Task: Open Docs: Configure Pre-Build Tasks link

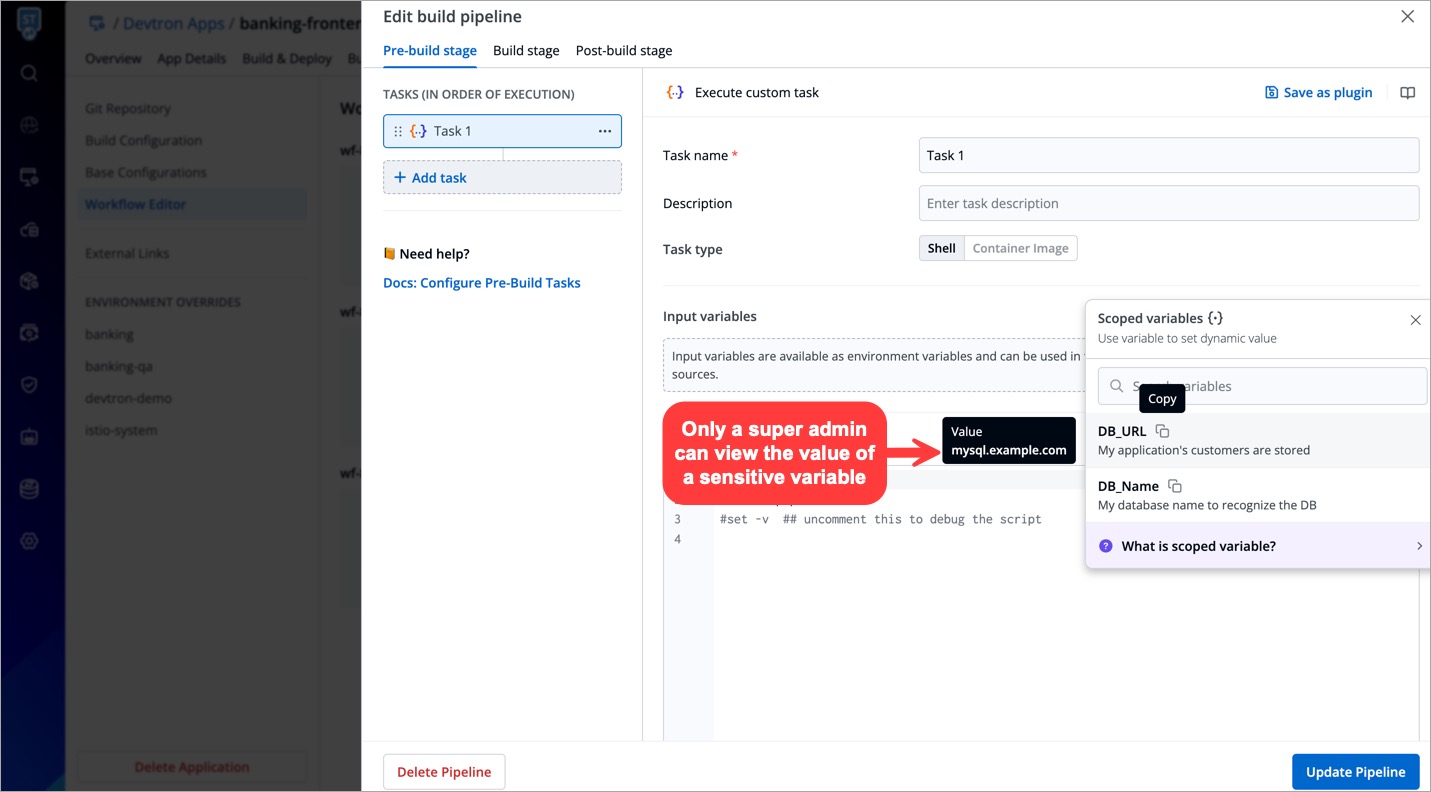Action: coord(481,283)
